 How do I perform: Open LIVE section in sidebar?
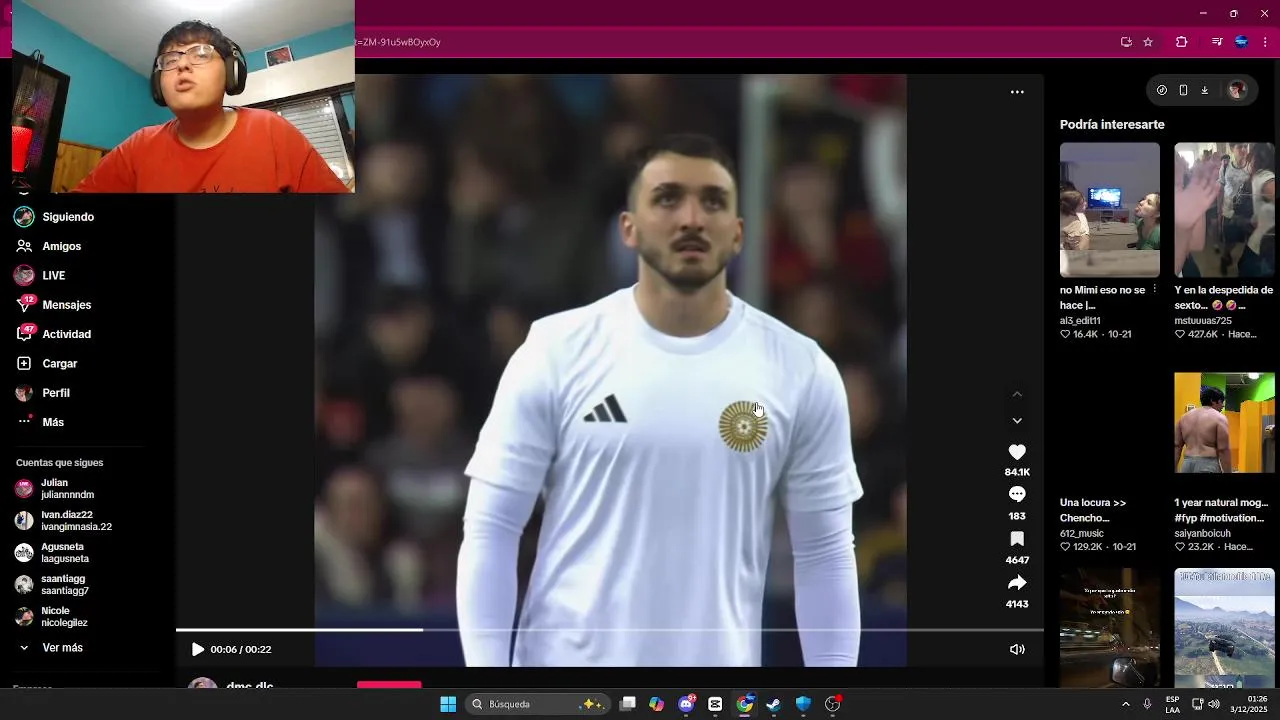click(54, 276)
